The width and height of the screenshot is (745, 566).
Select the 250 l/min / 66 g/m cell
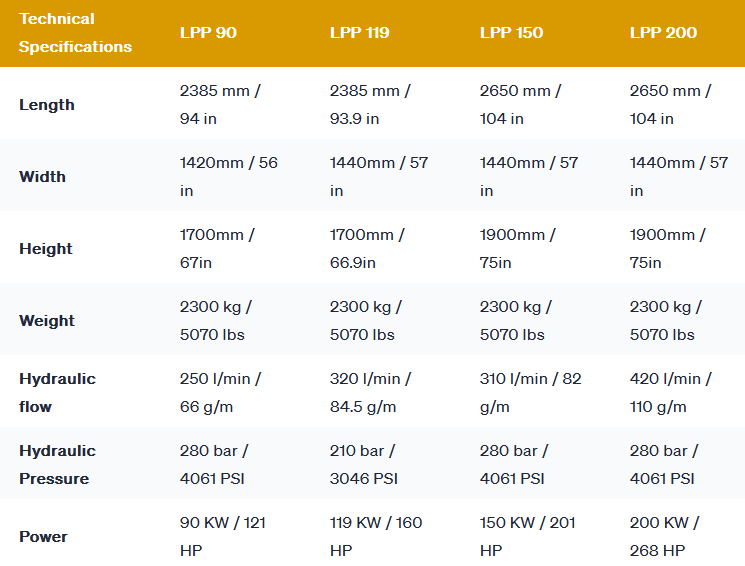click(x=220, y=393)
